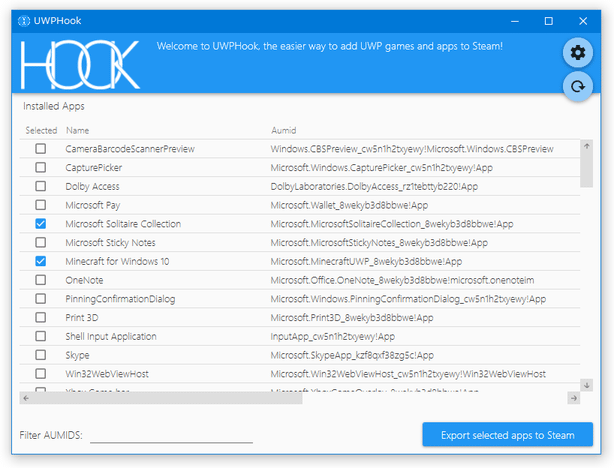This screenshot has height=468, width=614.
Task: Click the large HOOK logo
Action: 80,65
